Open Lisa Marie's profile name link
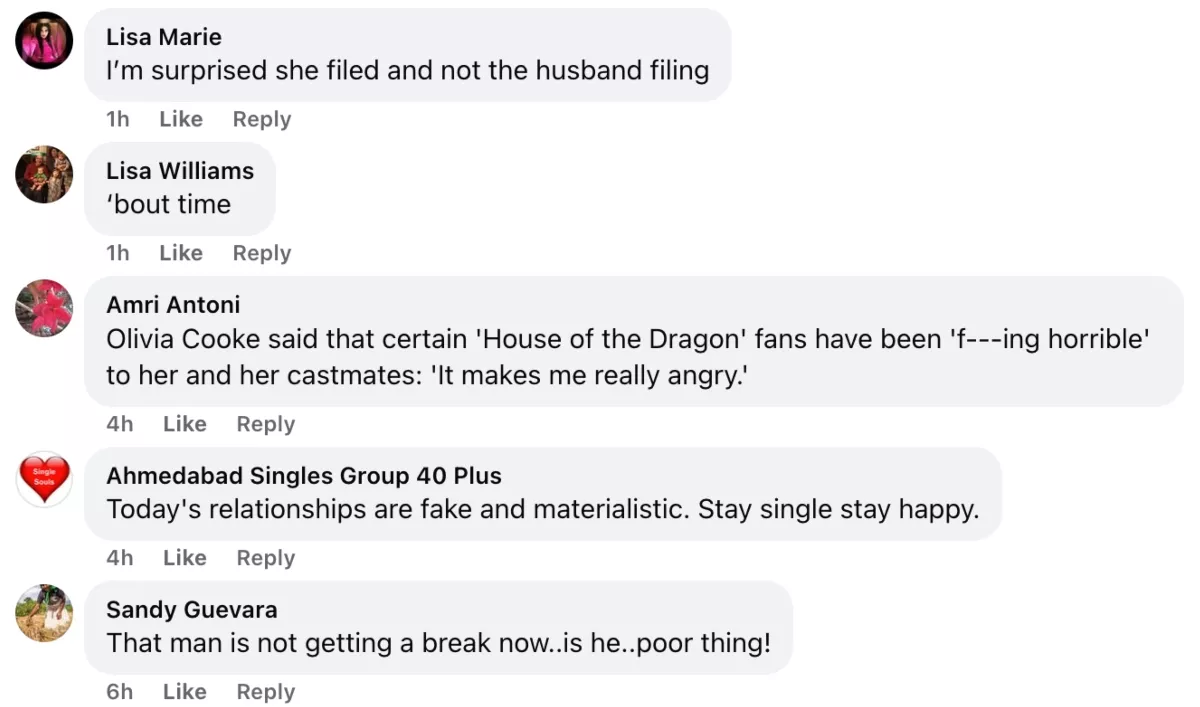1200x707 pixels. point(164,37)
